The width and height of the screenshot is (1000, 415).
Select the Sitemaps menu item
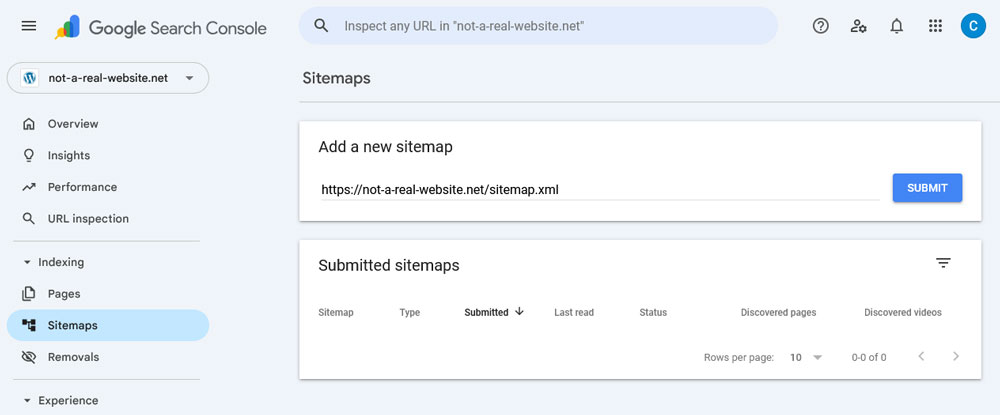(107, 325)
